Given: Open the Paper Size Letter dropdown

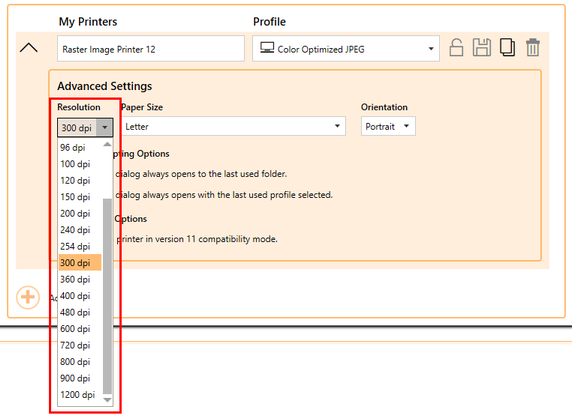Looking at the screenshot, I should [233, 126].
